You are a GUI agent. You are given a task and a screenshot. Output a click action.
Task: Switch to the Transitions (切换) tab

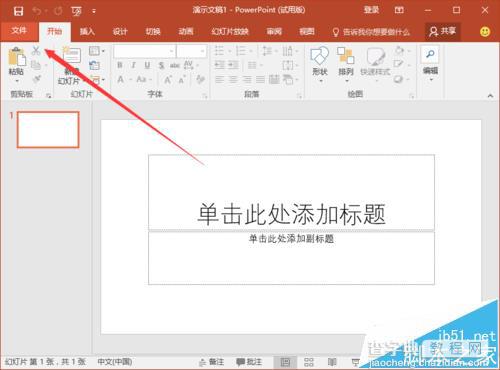tap(153, 31)
